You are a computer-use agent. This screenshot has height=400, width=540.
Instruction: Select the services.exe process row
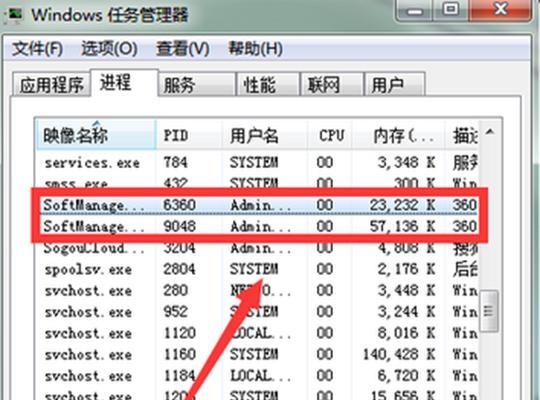(257, 163)
